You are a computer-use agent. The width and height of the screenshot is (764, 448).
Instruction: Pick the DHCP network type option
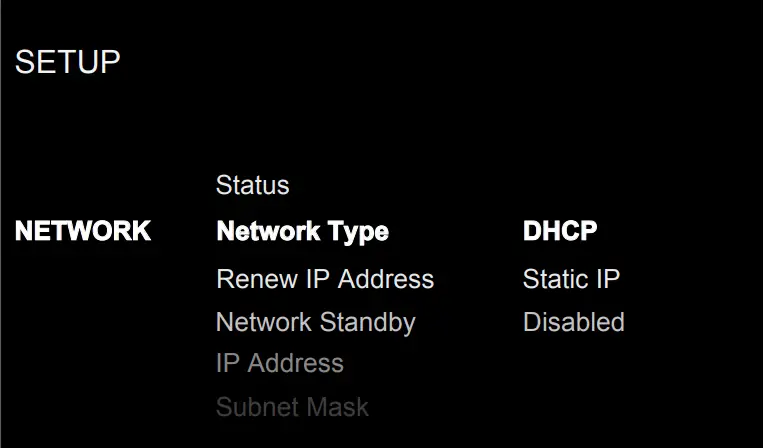(559, 232)
